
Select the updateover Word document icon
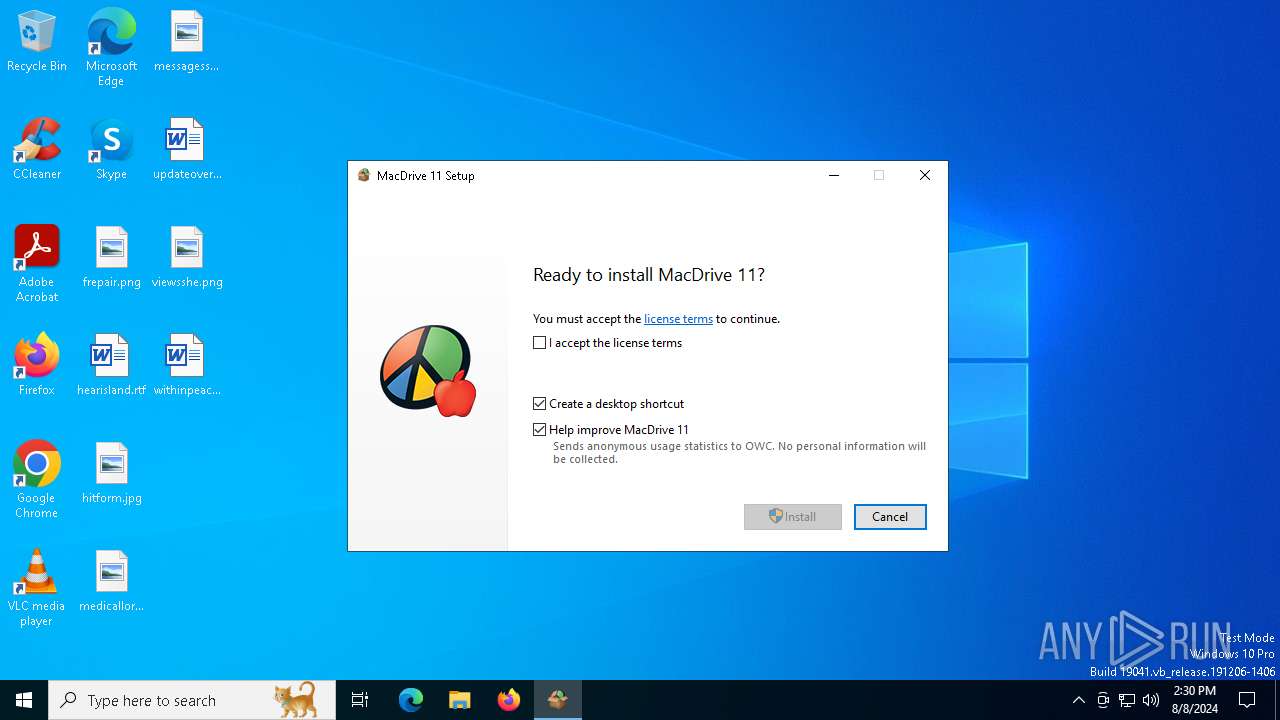coord(187,150)
